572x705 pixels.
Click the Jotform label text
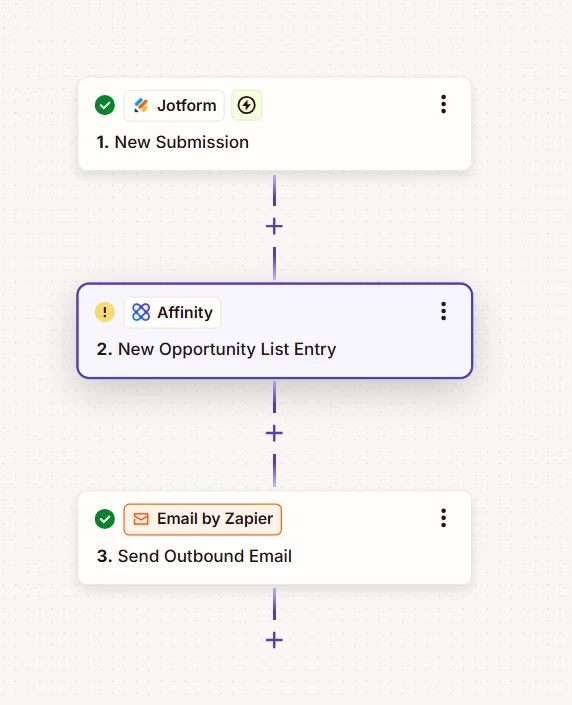[187, 106]
